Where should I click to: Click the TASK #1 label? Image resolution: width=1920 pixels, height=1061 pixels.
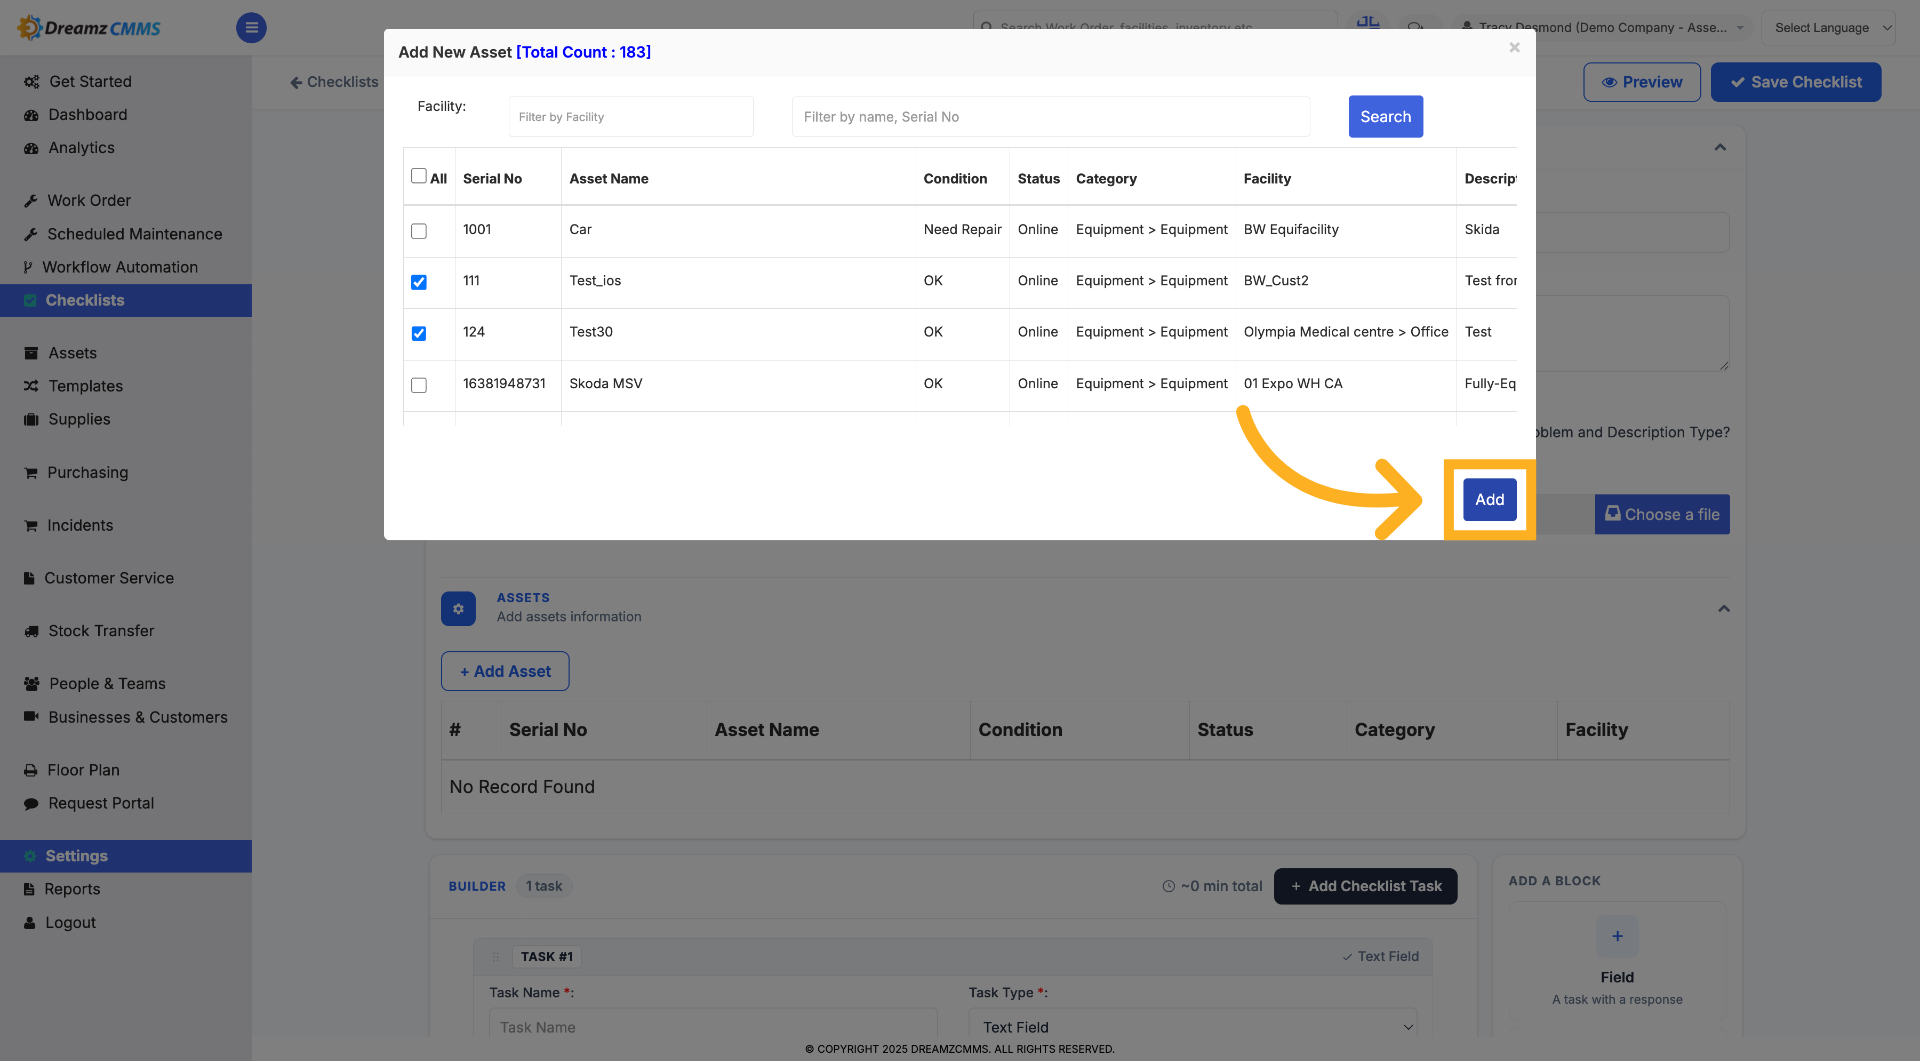(x=547, y=957)
